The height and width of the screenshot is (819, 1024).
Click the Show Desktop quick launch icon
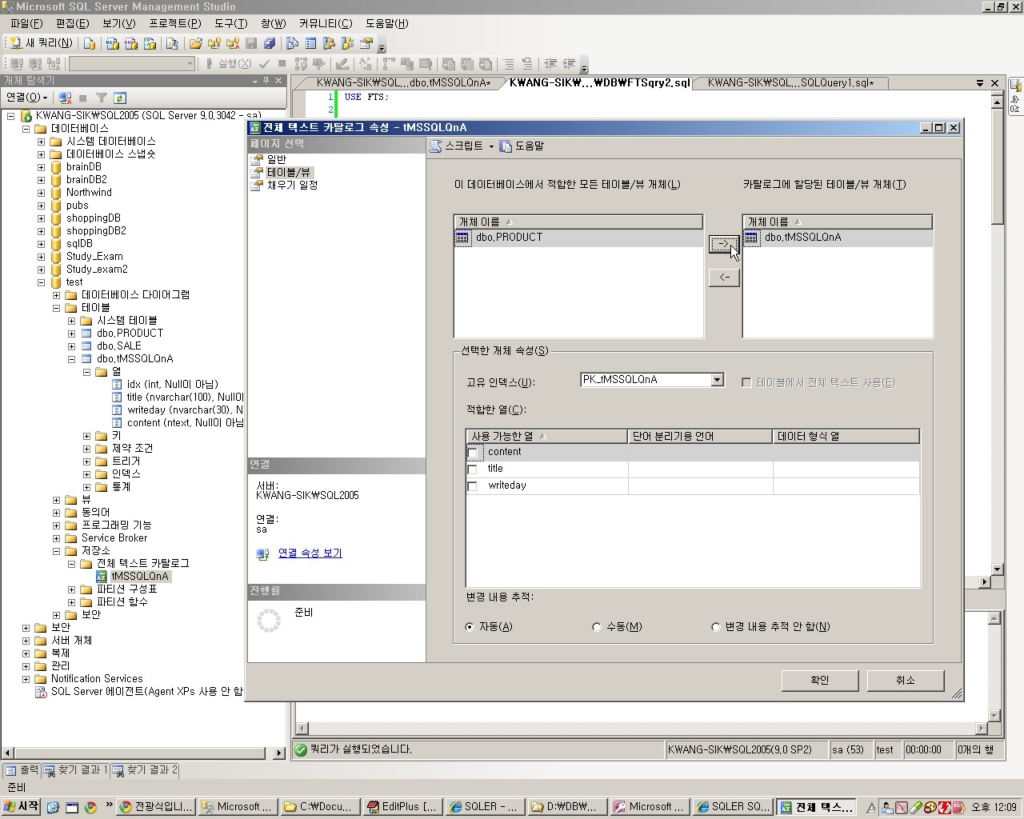[72, 807]
